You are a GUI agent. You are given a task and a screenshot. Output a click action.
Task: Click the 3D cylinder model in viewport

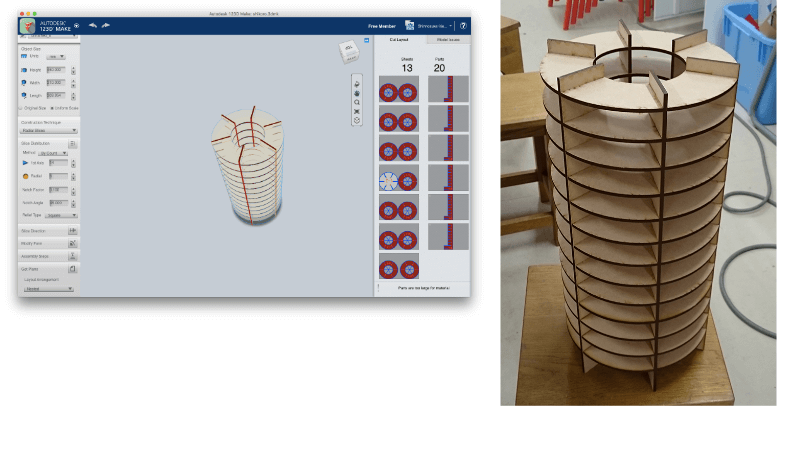248,165
